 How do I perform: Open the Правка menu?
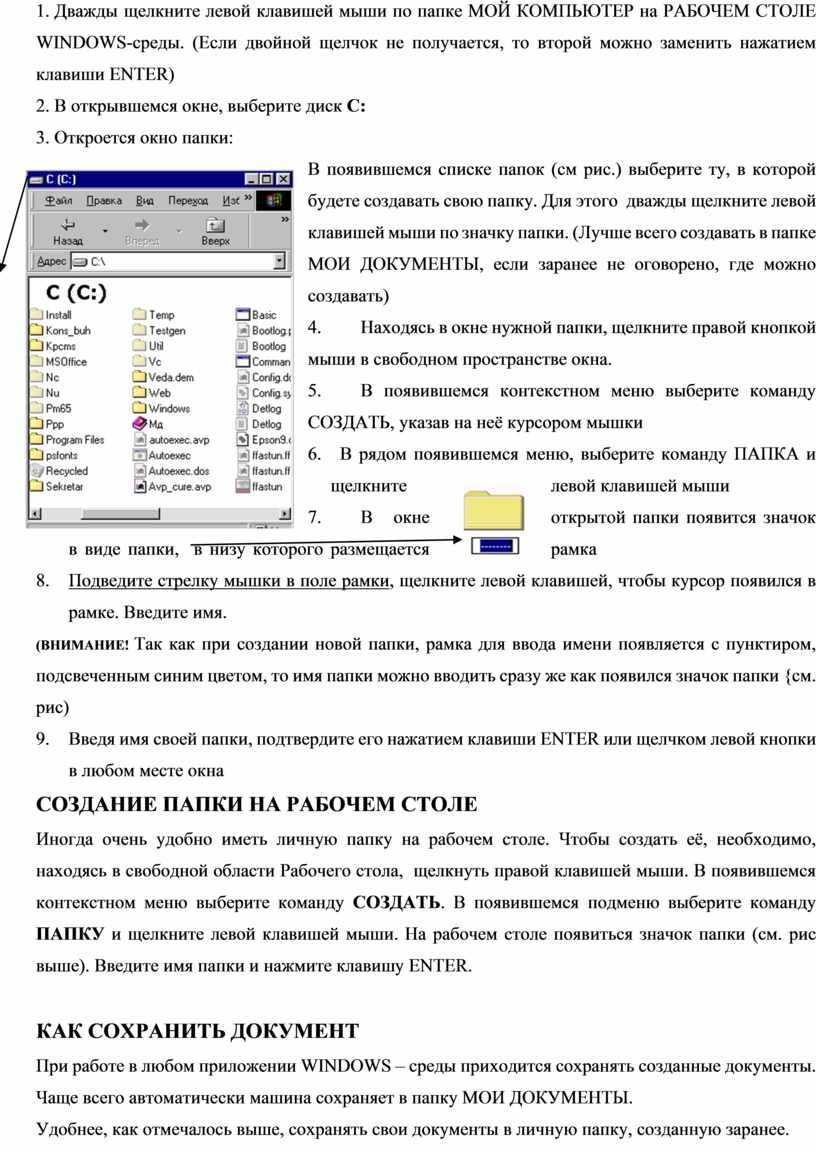[104, 200]
